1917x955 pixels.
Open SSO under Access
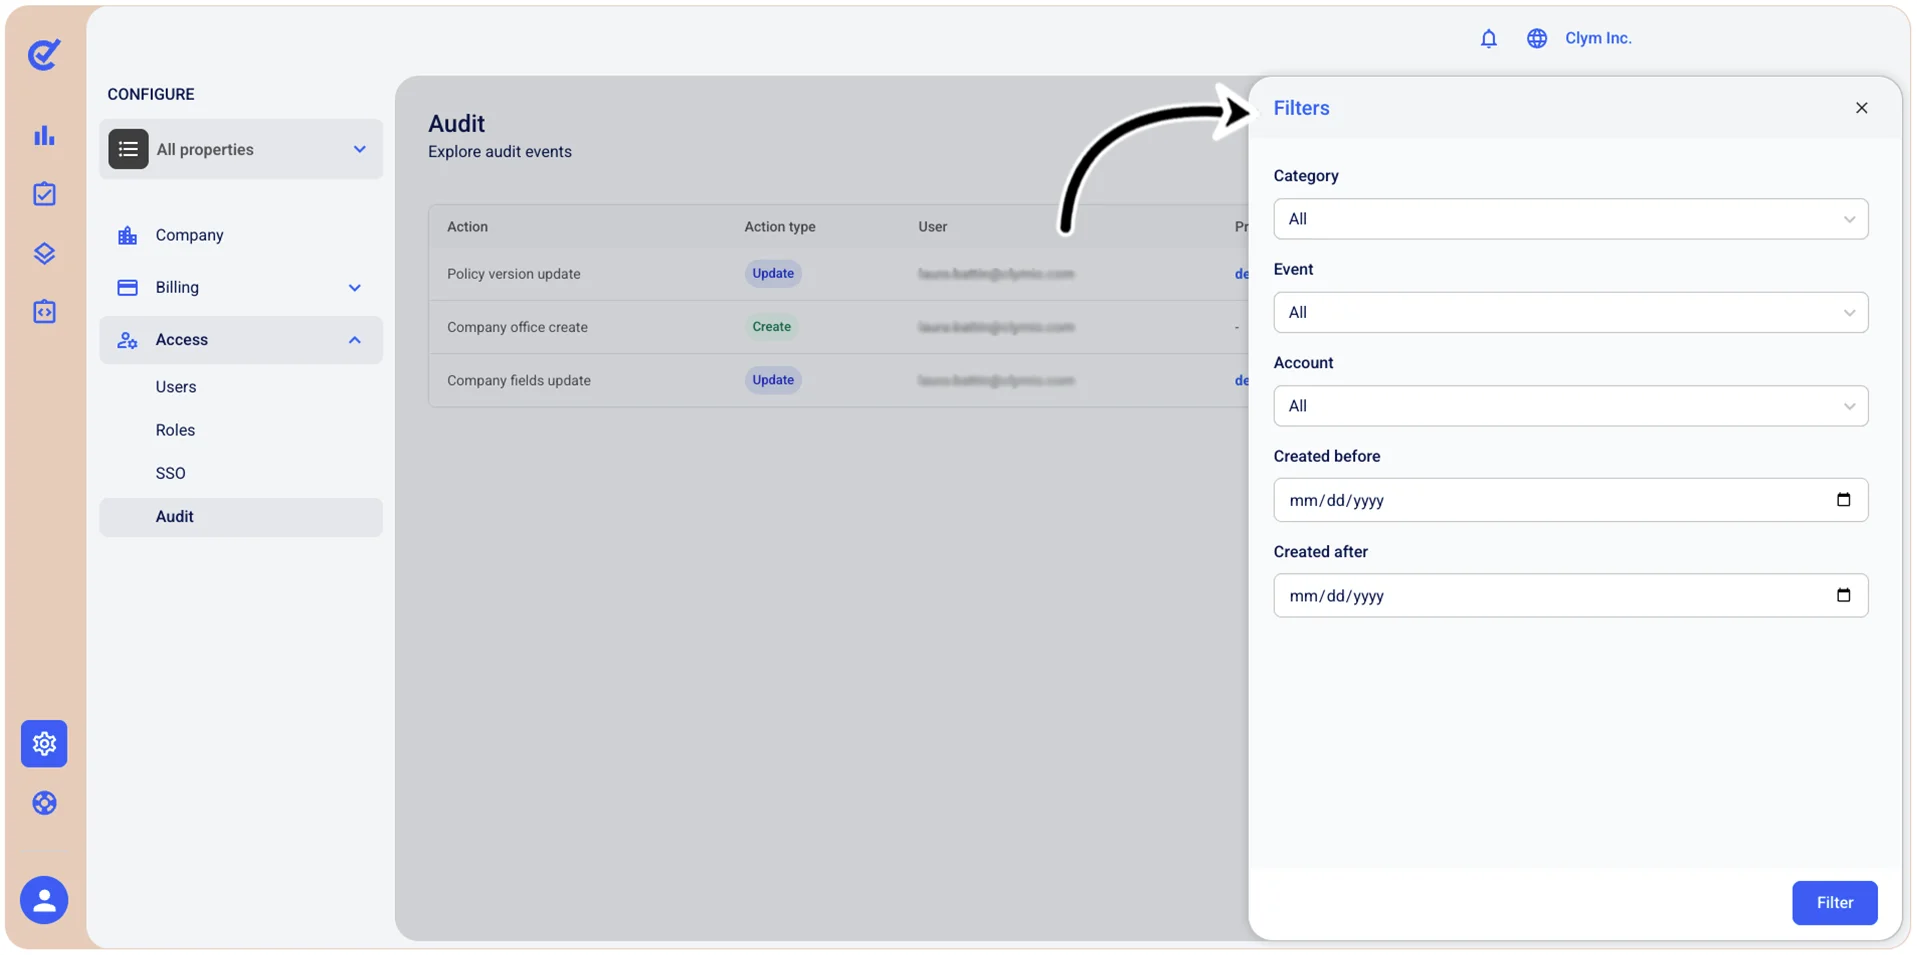pyautogui.click(x=170, y=473)
